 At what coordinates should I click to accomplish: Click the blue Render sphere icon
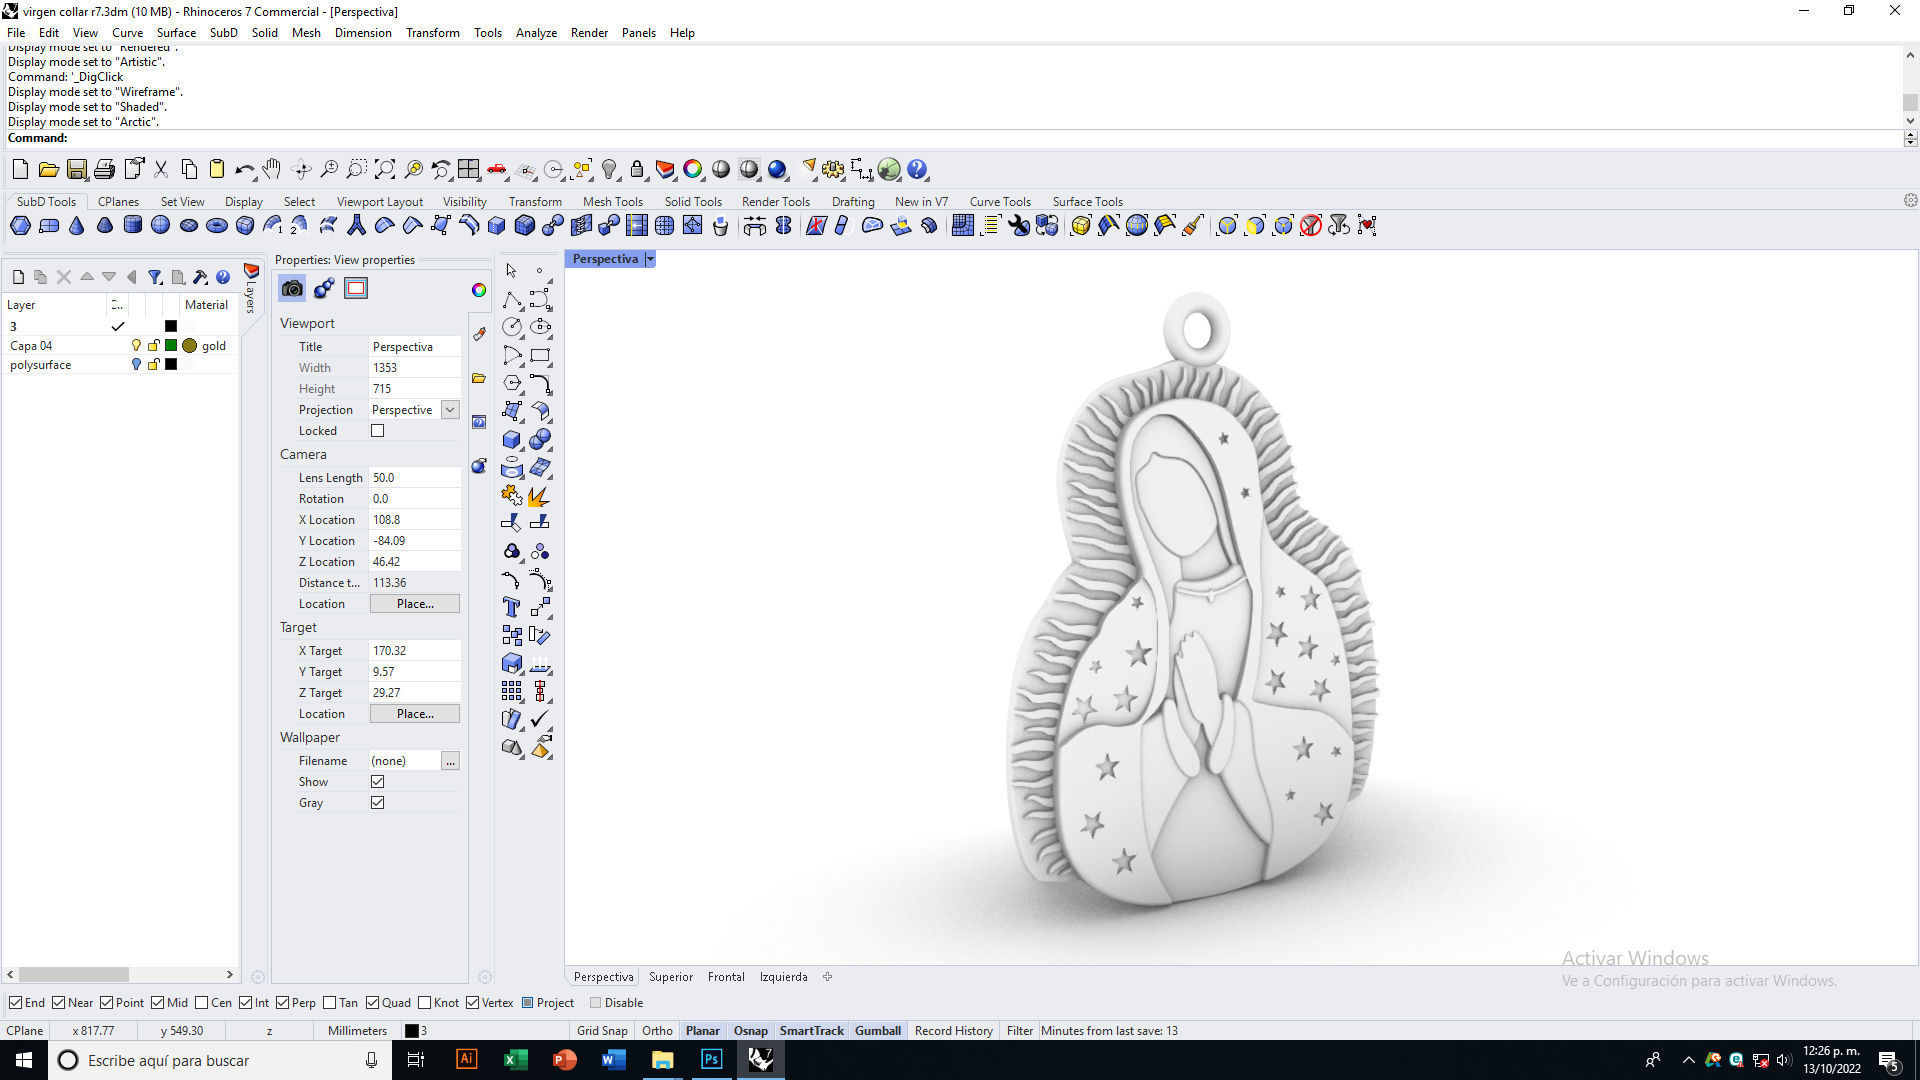pos(777,170)
